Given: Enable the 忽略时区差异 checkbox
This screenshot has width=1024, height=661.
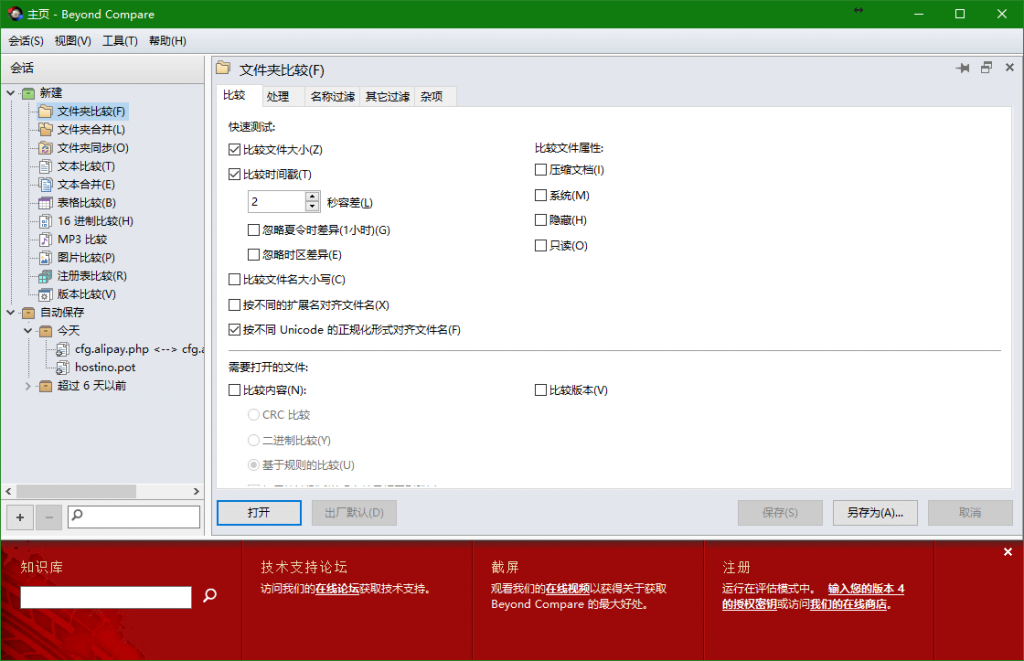Looking at the screenshot, I should tap(254, 255).
